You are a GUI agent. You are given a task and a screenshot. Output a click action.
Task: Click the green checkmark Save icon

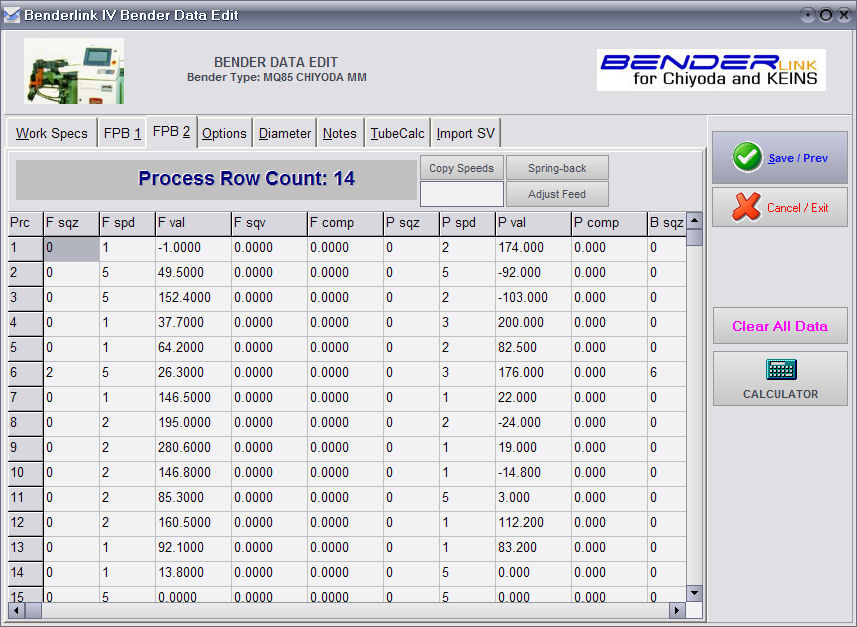coord(746,158)
